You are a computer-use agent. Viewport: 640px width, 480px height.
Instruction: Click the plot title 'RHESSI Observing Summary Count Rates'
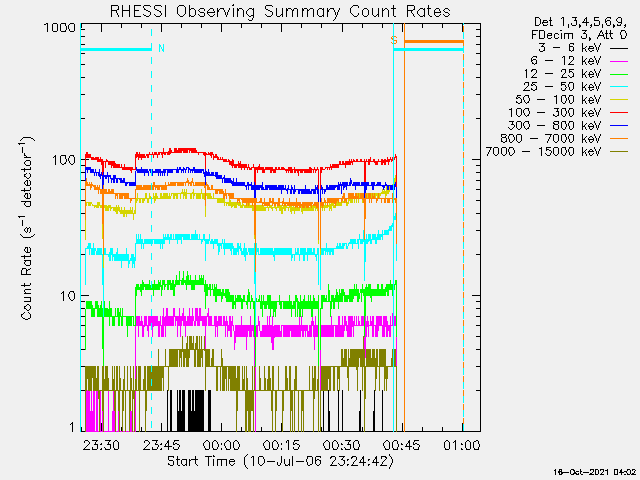(x=280, y=11)
